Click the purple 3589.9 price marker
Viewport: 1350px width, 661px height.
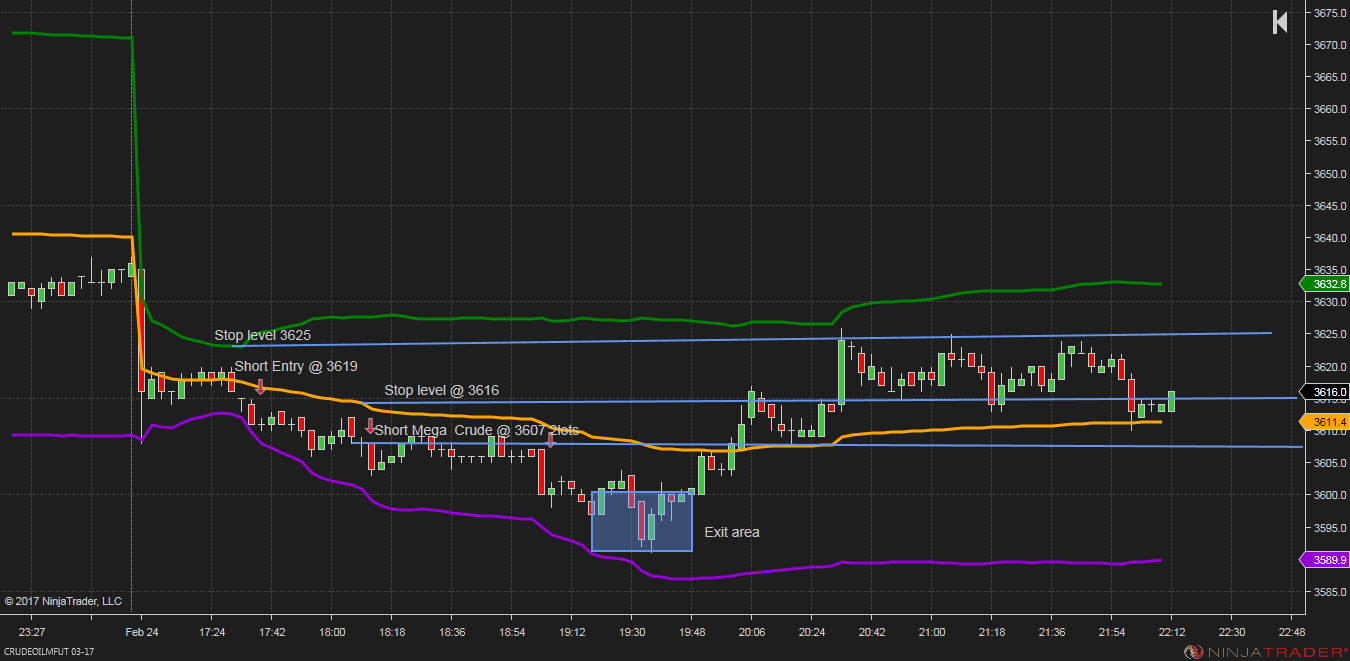(x=1323, y=560)
